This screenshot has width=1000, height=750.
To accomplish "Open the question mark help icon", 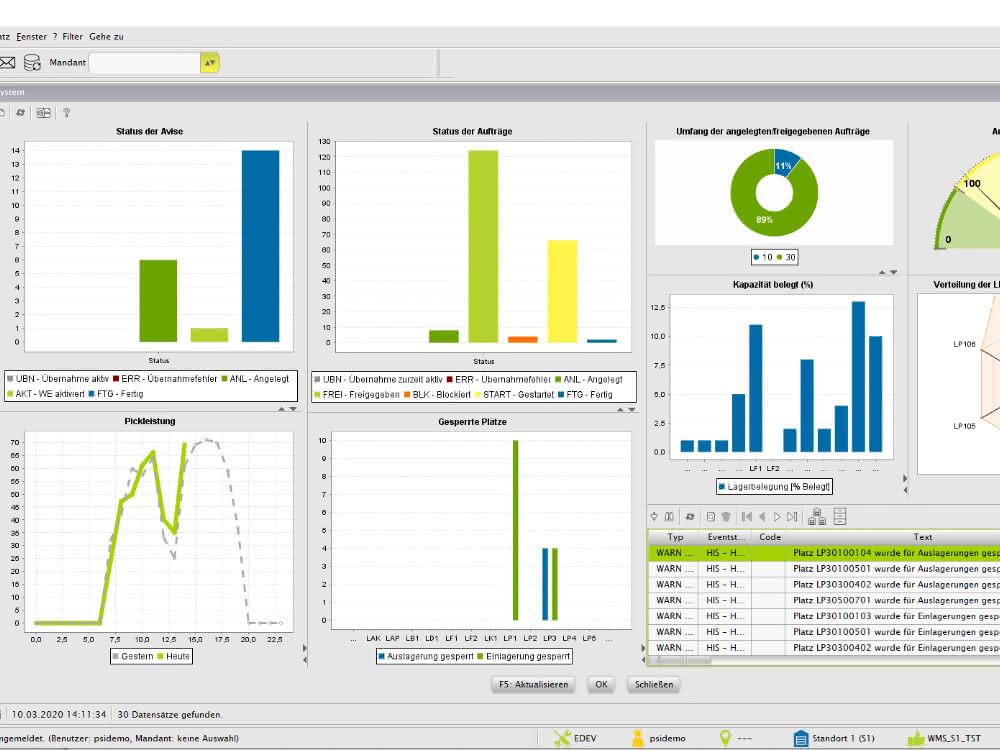I will coord(66,113).
